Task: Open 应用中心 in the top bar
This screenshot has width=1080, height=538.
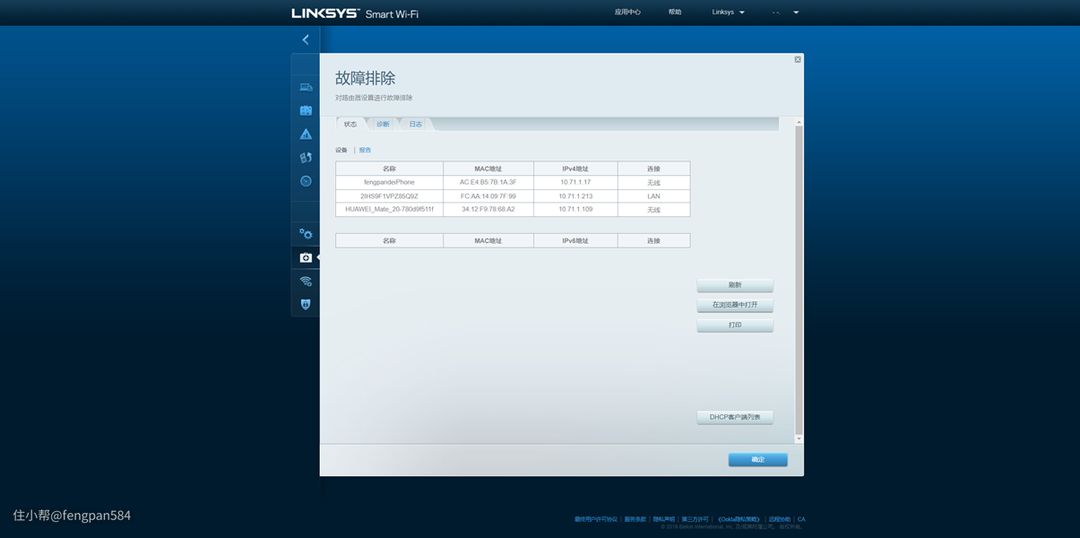Action: click(627, 12)
